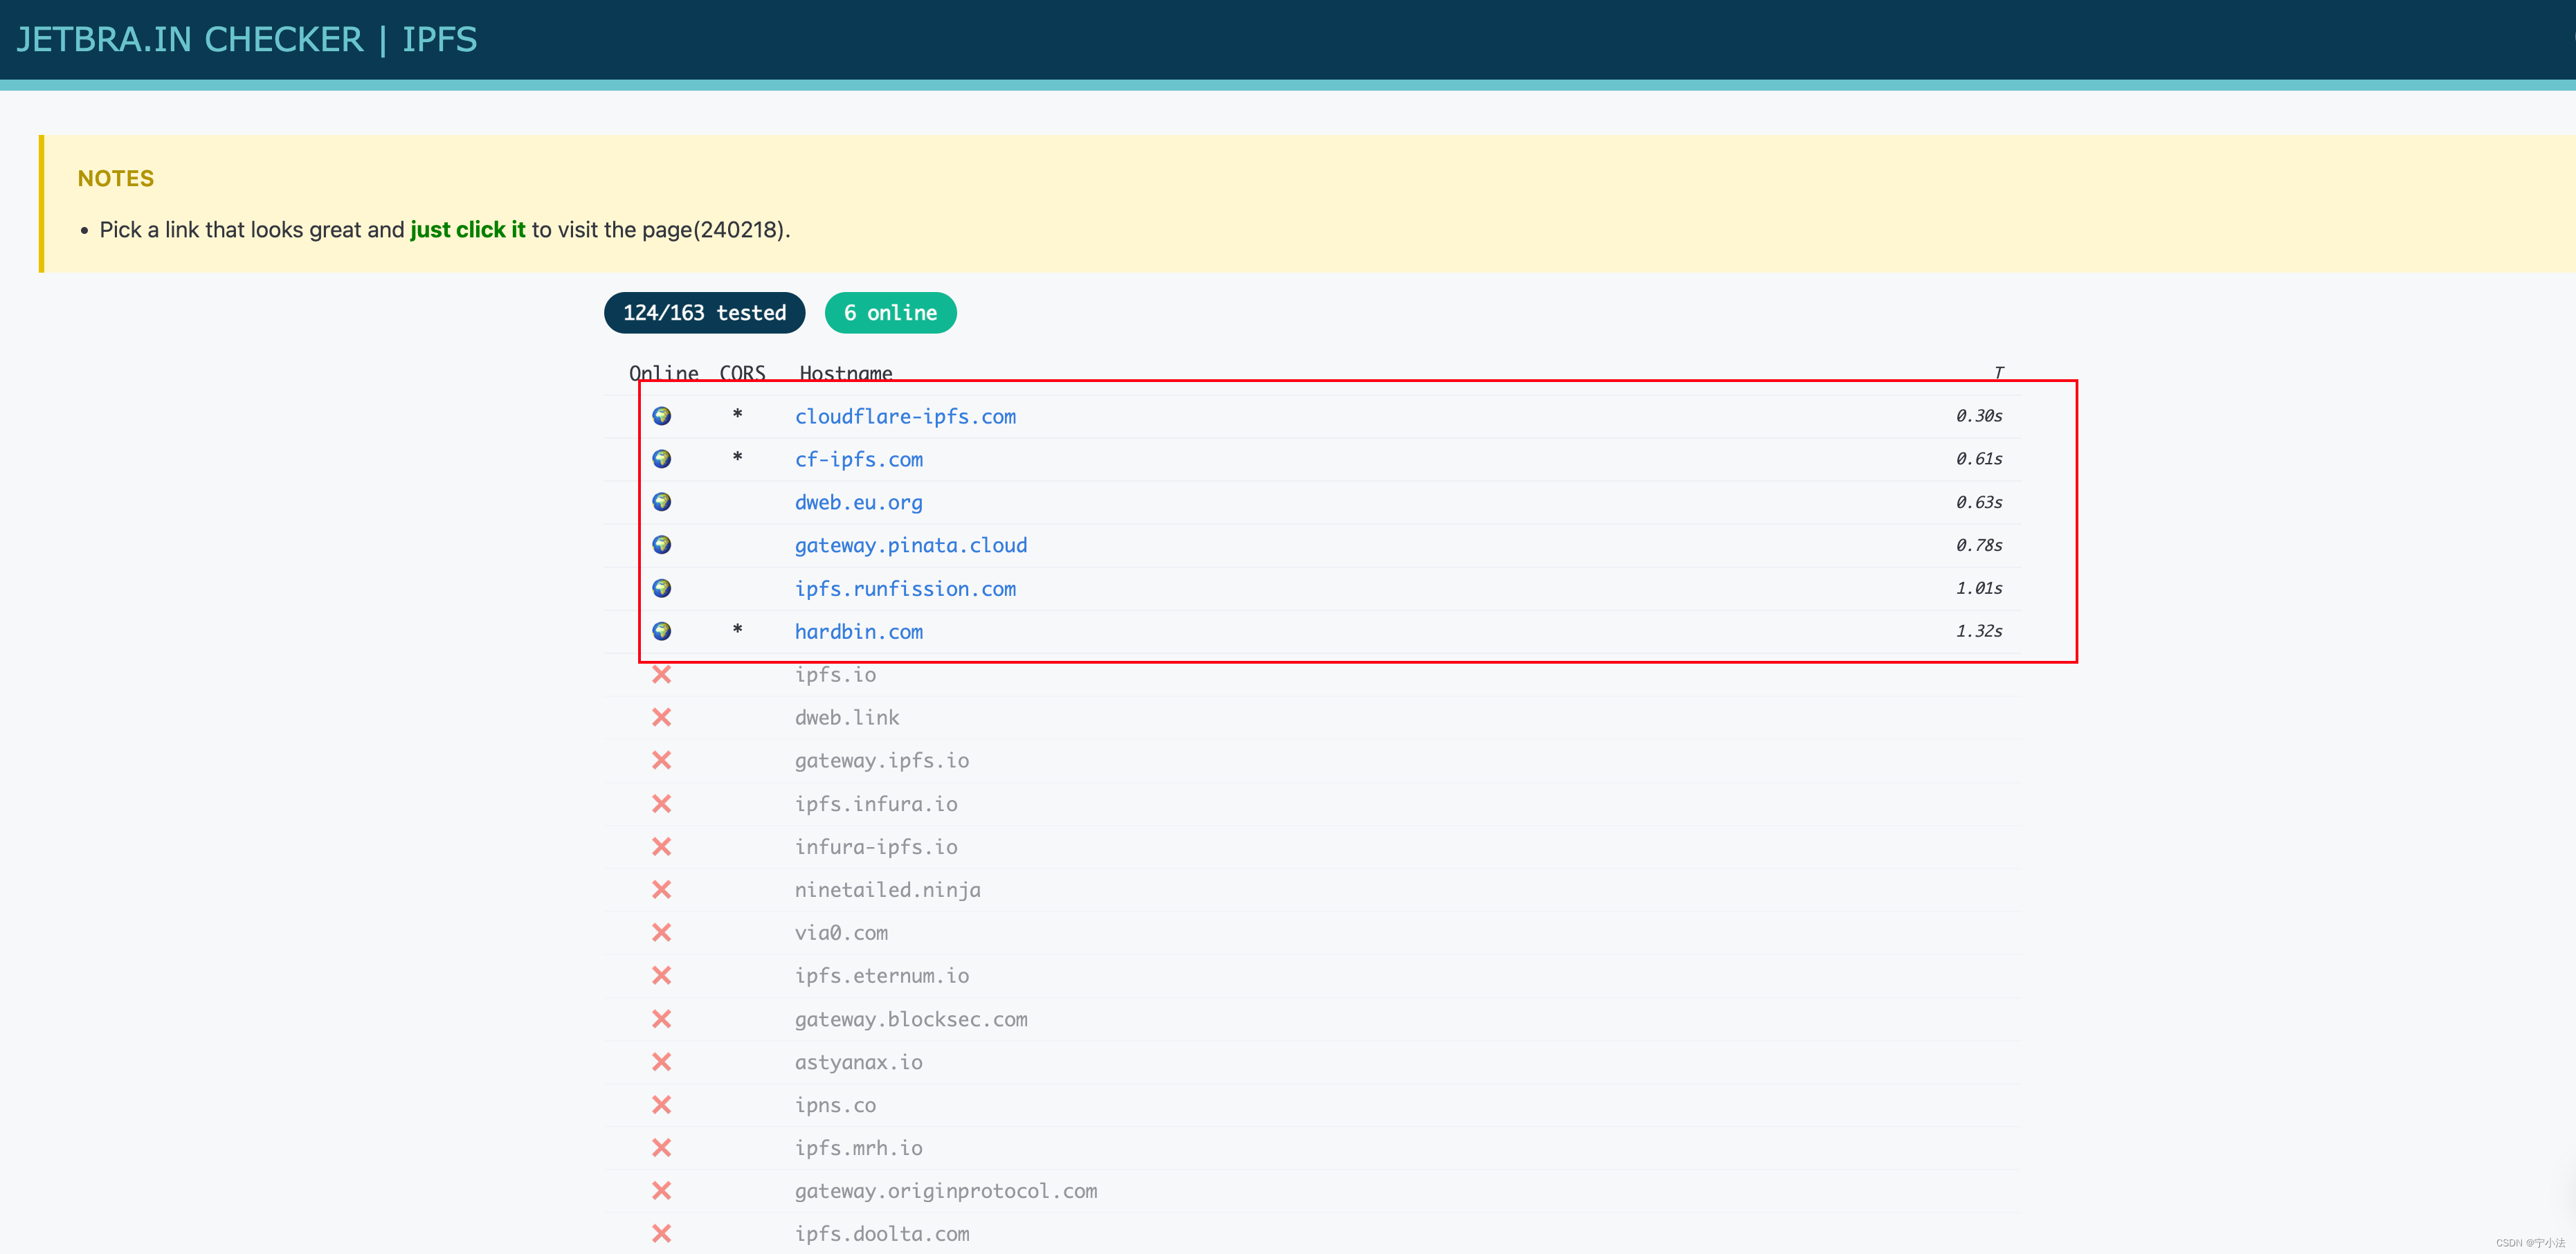Screen dimensions: 2576x1254
Task: Click the red X icon next to ipfs.io
Action: [662, 674]
